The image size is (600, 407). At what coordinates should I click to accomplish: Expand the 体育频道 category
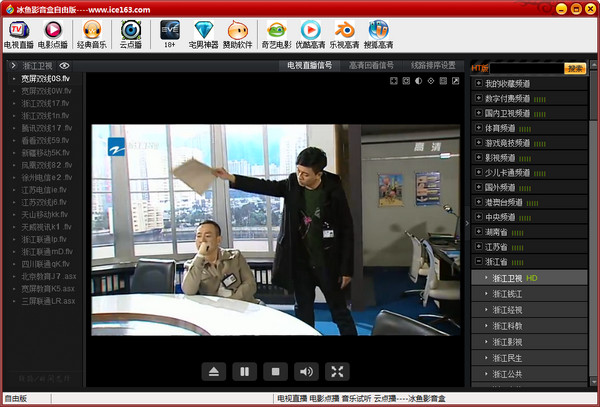(x=479, y=127)
